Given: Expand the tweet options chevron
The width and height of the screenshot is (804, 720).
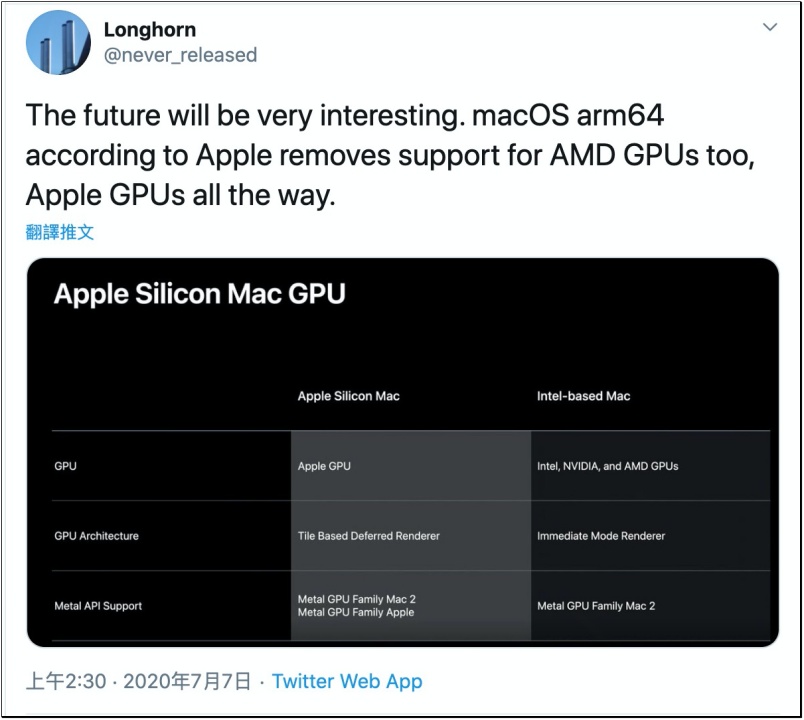Looking at the screenshot, I should pos(770,27).
